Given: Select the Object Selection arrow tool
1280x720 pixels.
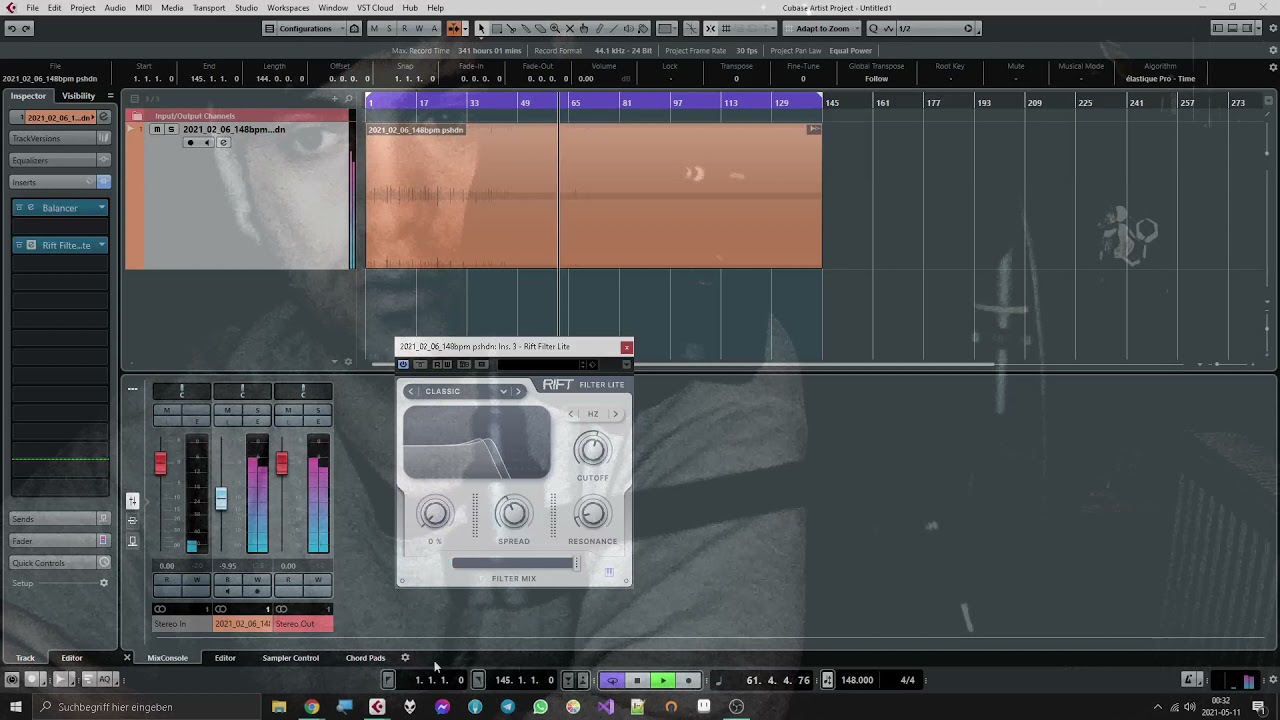Looking at the screenshot, I should (x=481, y=28).
